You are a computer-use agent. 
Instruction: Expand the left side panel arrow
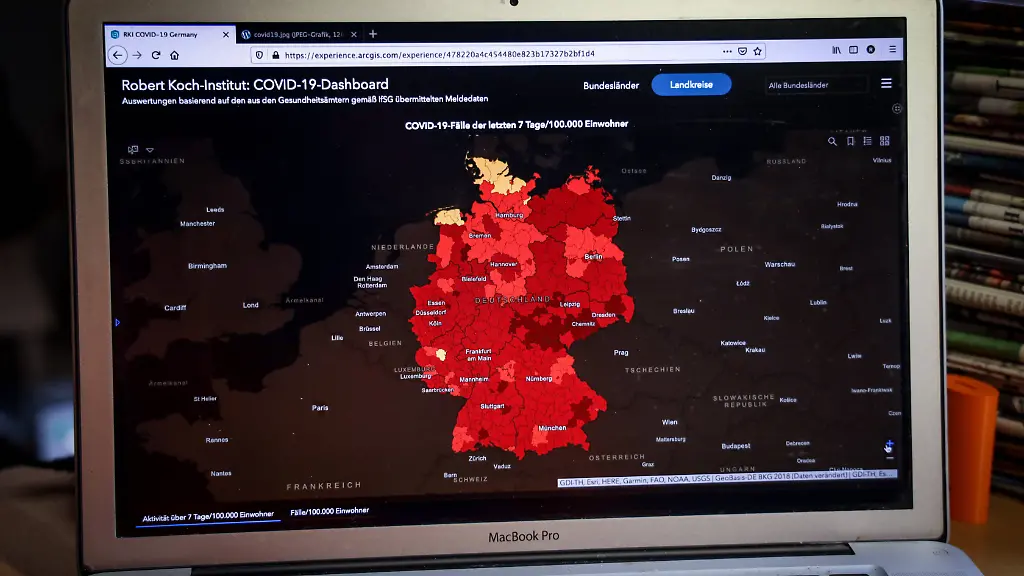pos(118,322)
